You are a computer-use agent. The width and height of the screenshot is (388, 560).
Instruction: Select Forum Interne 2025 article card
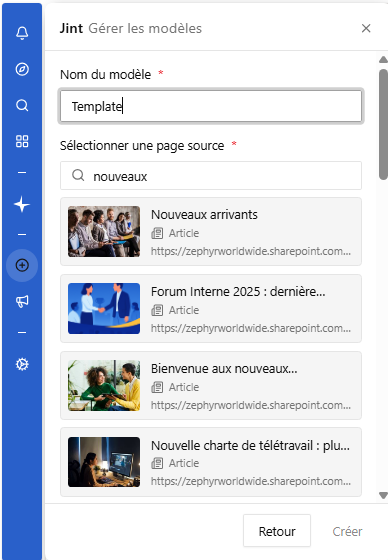click(x=211, y=309)
